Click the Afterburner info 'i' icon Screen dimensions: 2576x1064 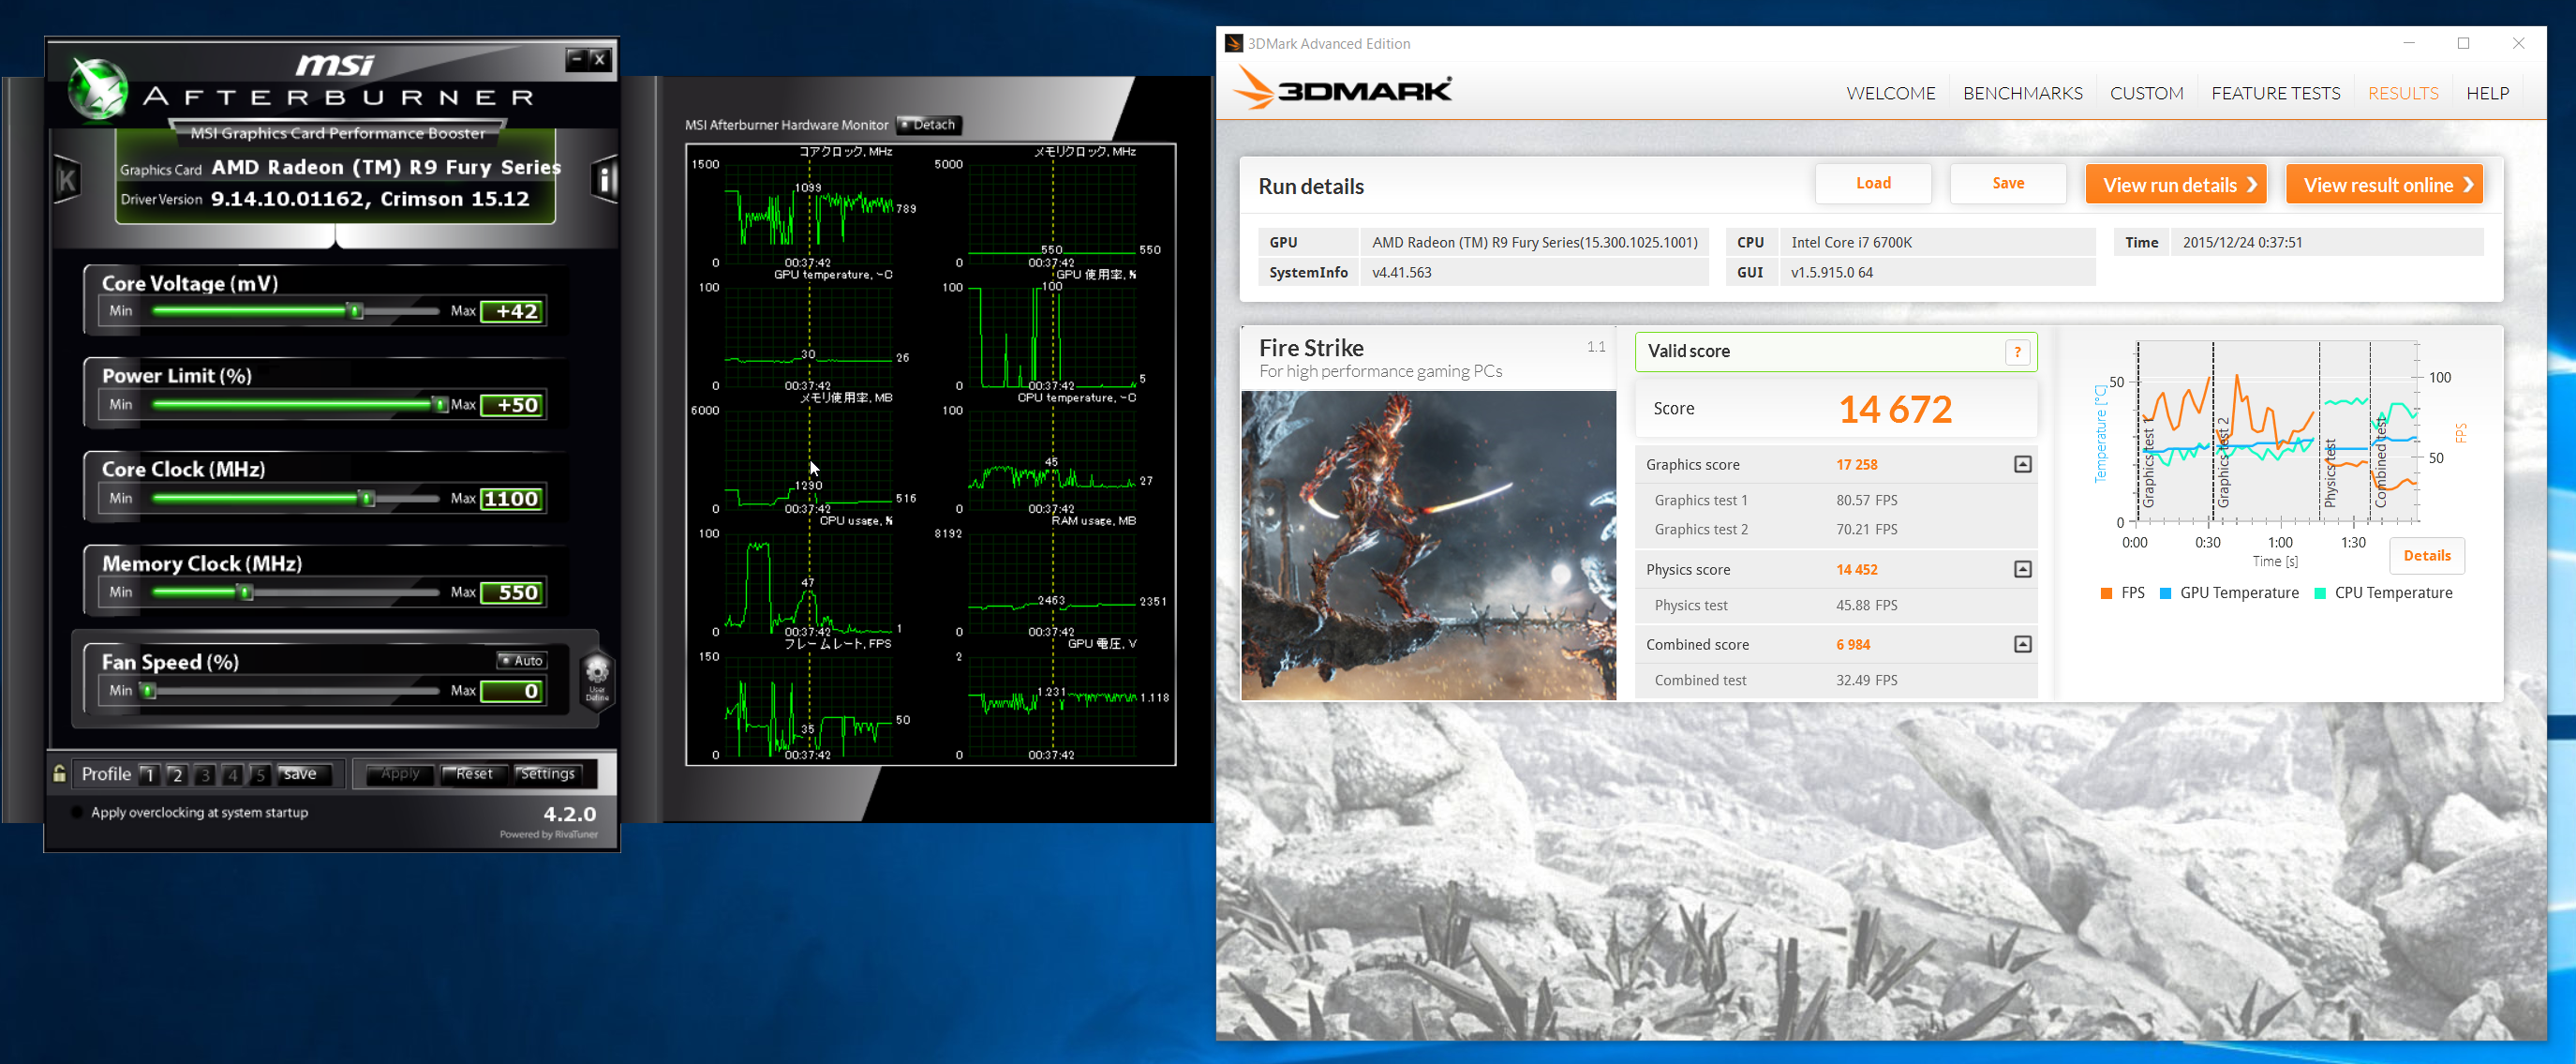(604, 180)
